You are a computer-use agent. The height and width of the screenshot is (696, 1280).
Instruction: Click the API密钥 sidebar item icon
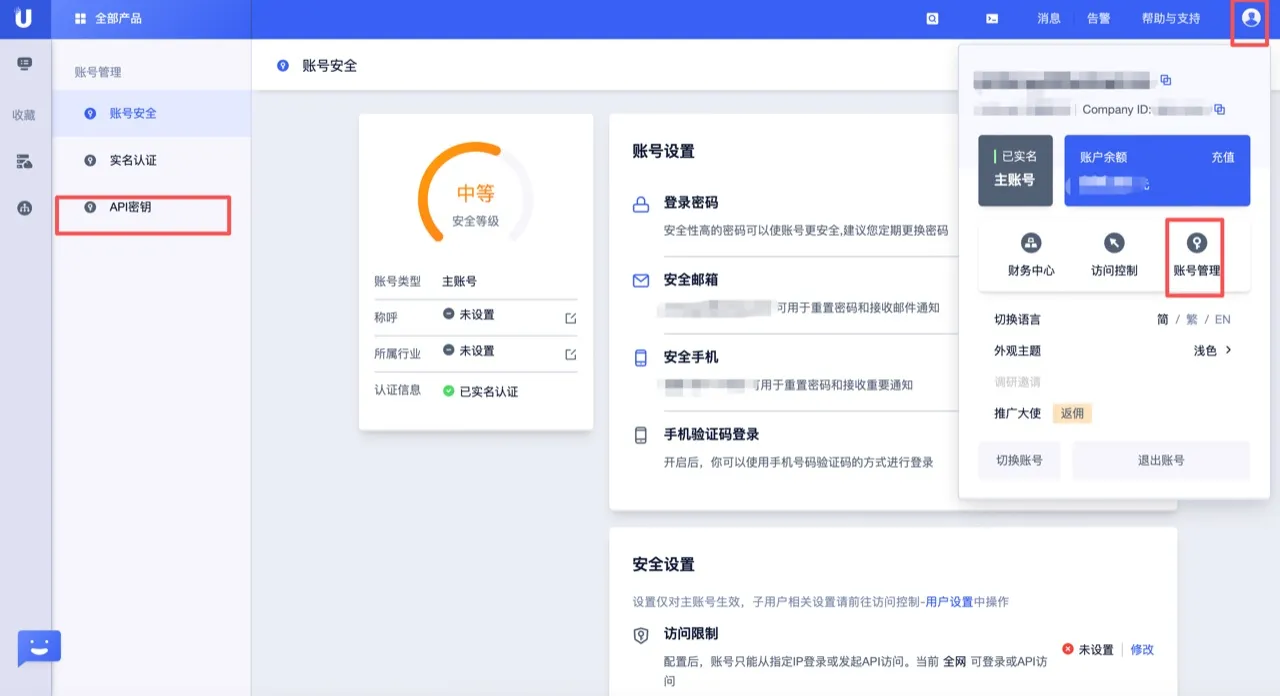[91, 207]
